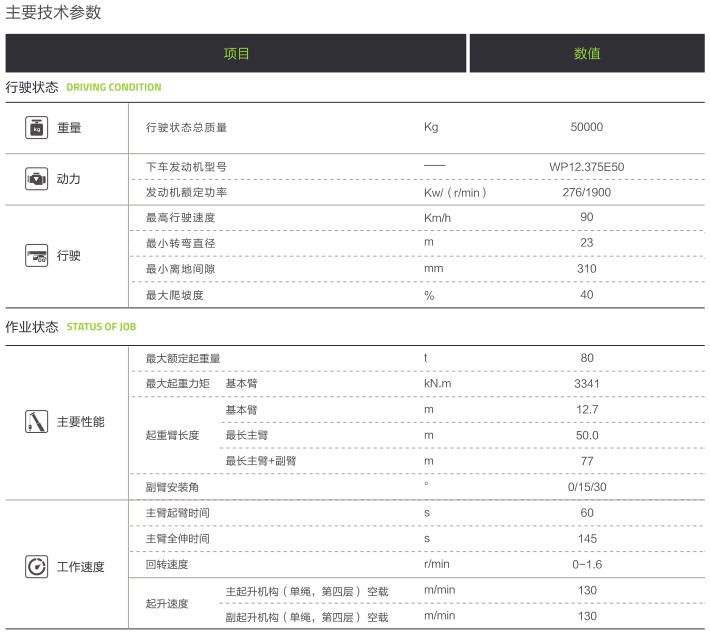Viewport: 710px width, 640px height.
Task: Click the truck icon beside 行驶
Action: point(36,255)
